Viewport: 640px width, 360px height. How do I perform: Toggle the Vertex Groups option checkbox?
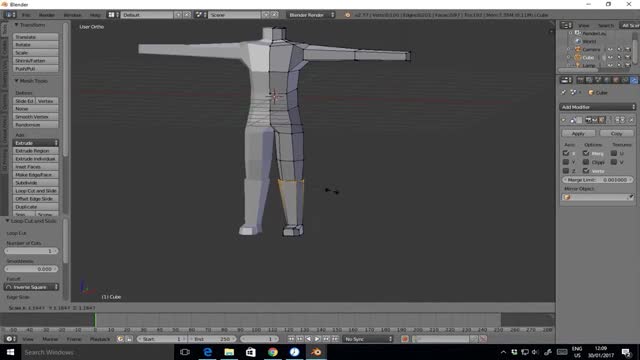point(586,171)
